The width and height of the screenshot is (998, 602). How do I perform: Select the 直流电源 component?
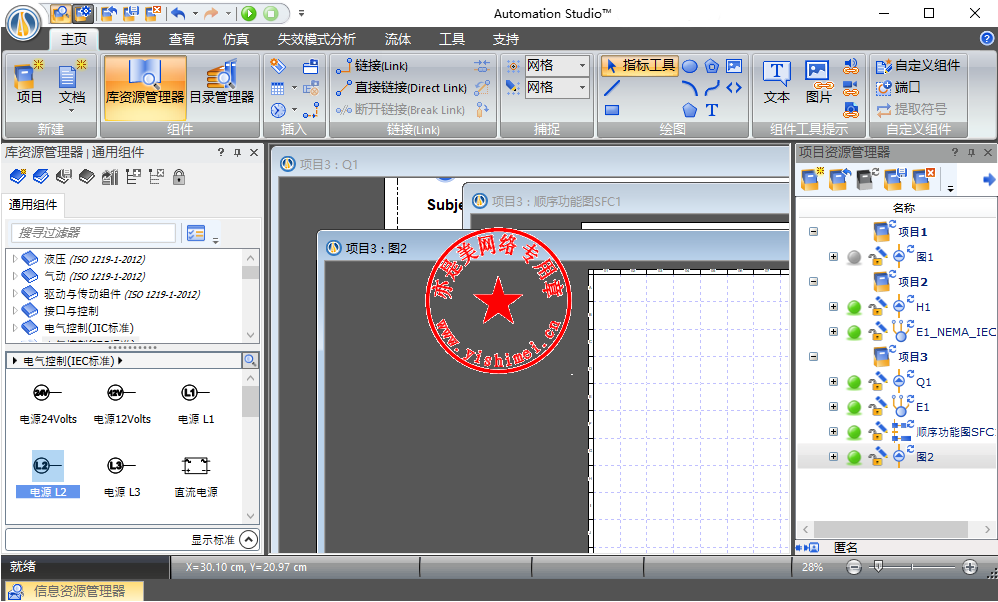coord(195,478)
